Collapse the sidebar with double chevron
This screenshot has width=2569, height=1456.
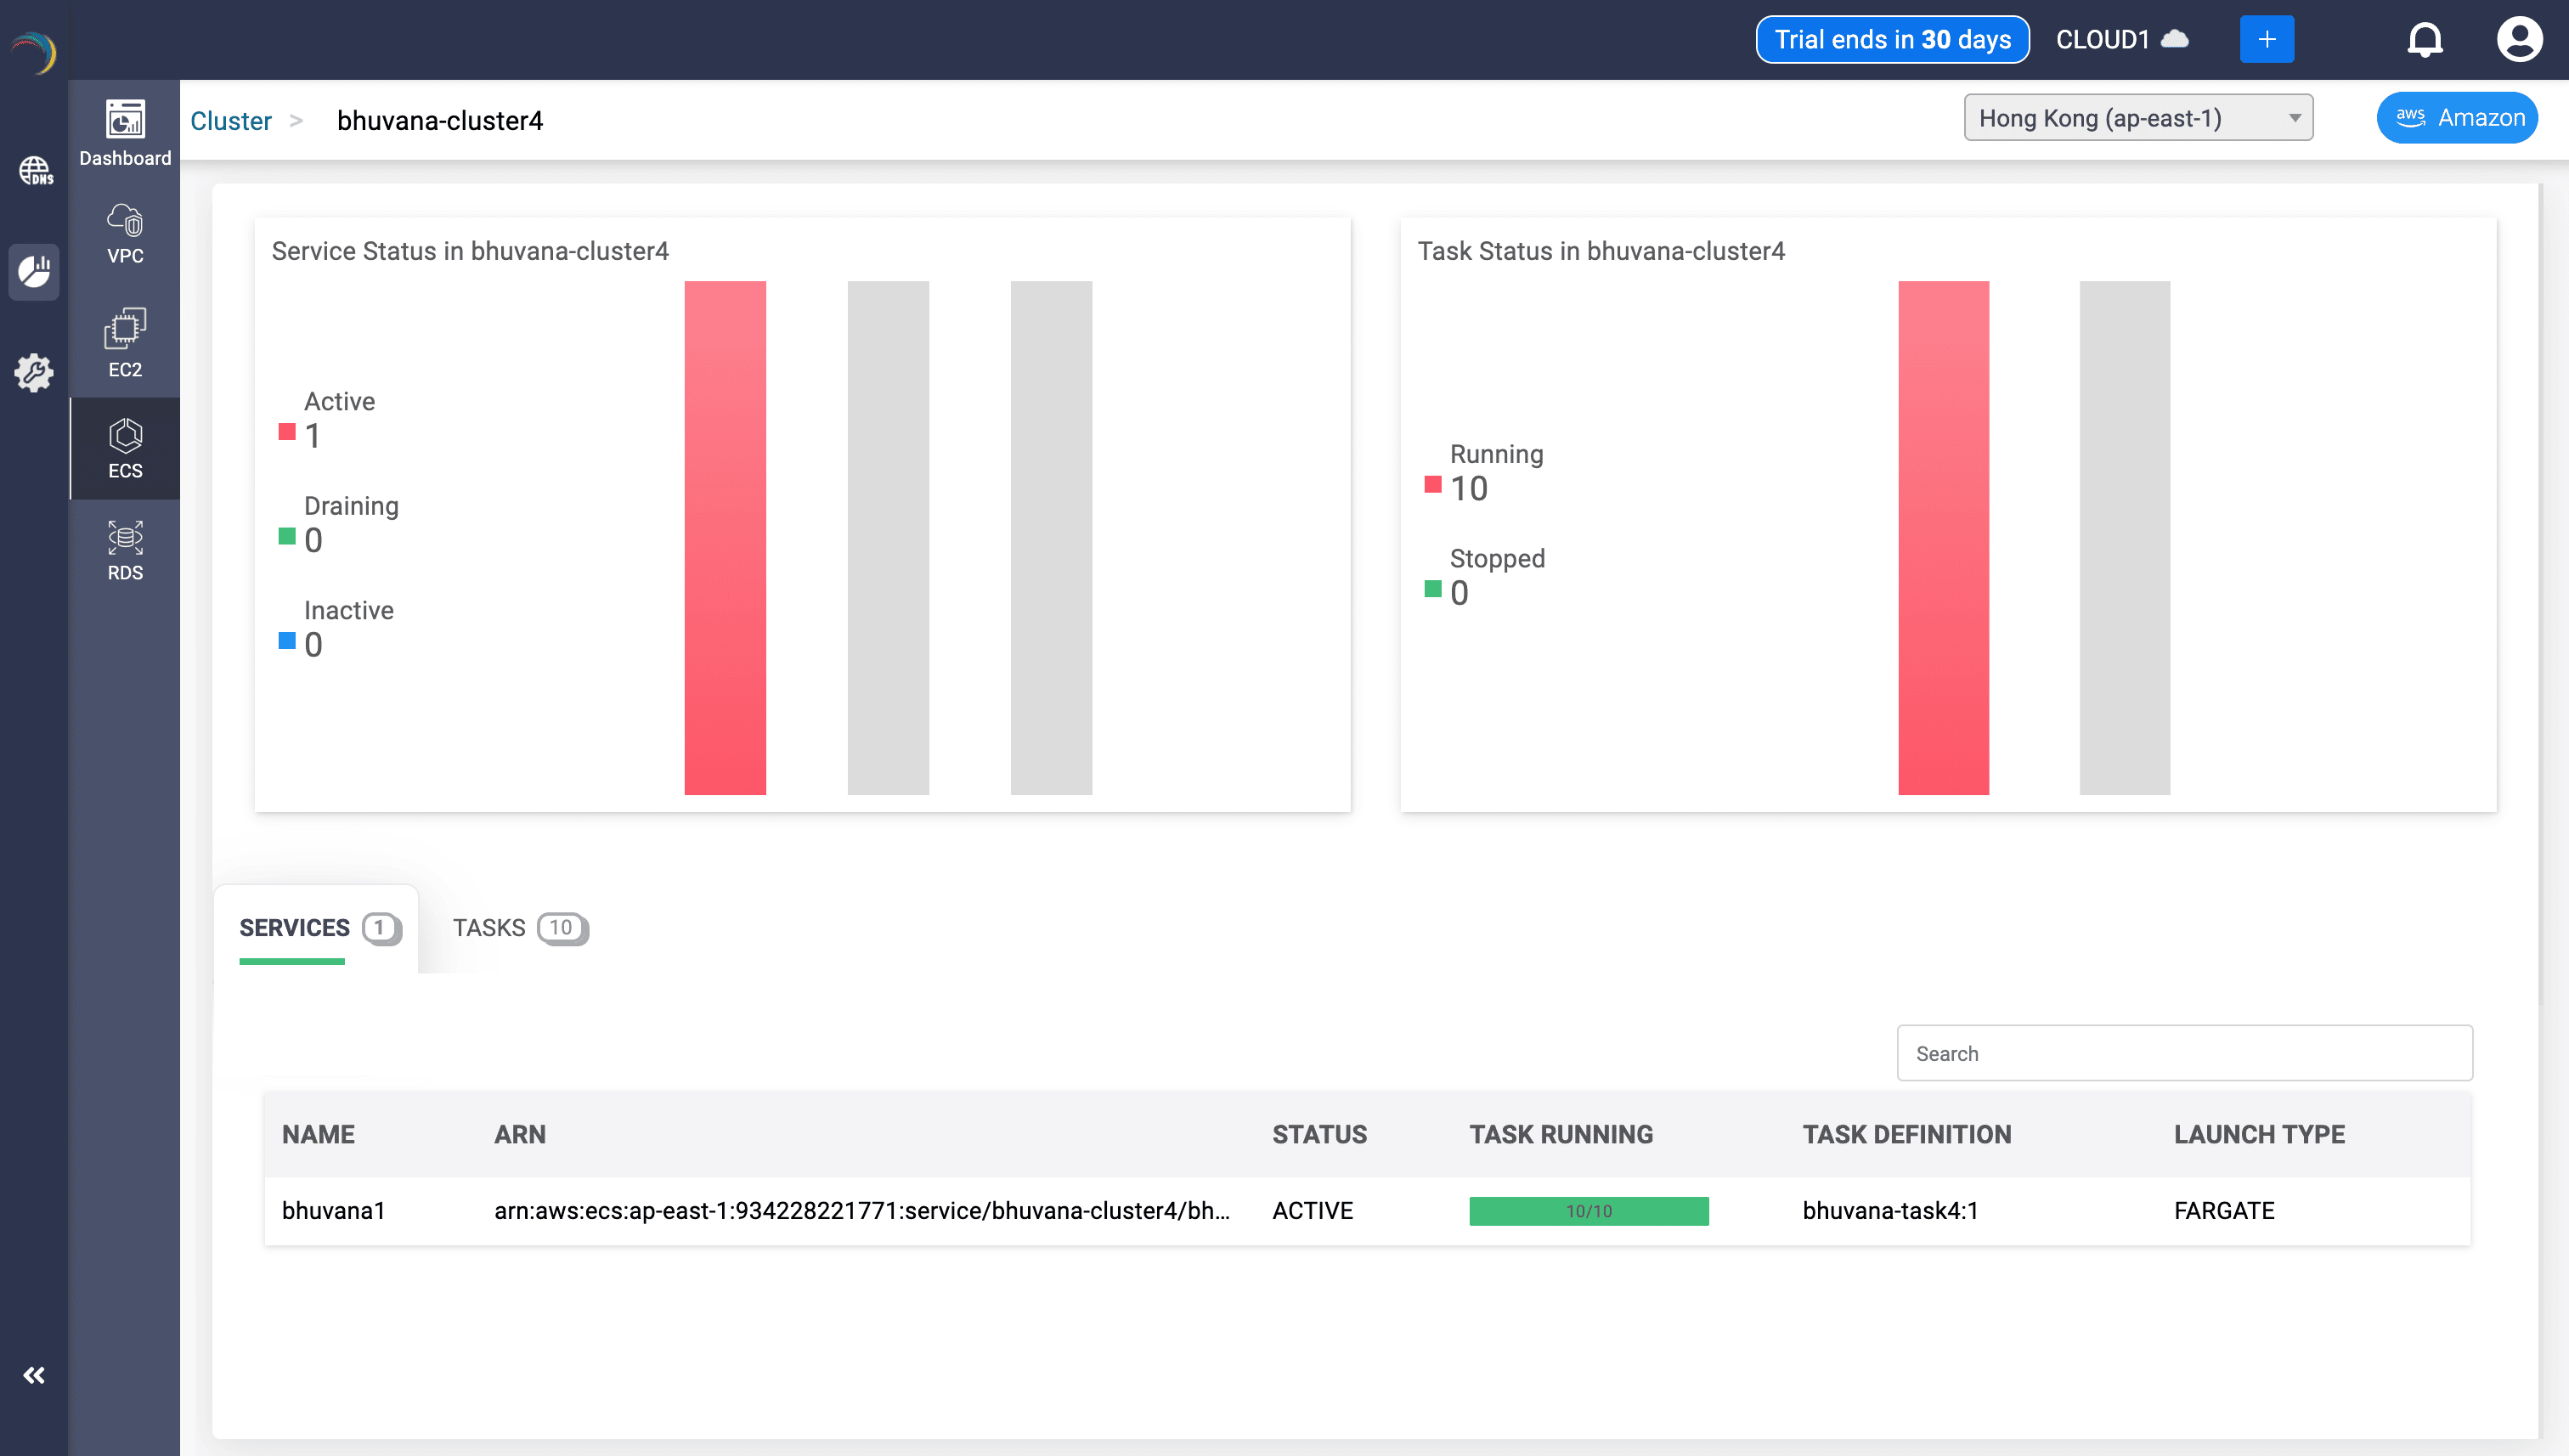[34, 1375]
